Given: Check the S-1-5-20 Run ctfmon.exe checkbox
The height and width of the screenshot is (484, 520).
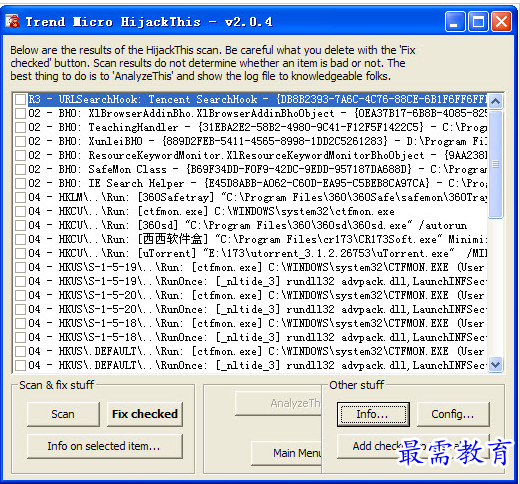Looking at the screenshot, I should pos(21,295).
